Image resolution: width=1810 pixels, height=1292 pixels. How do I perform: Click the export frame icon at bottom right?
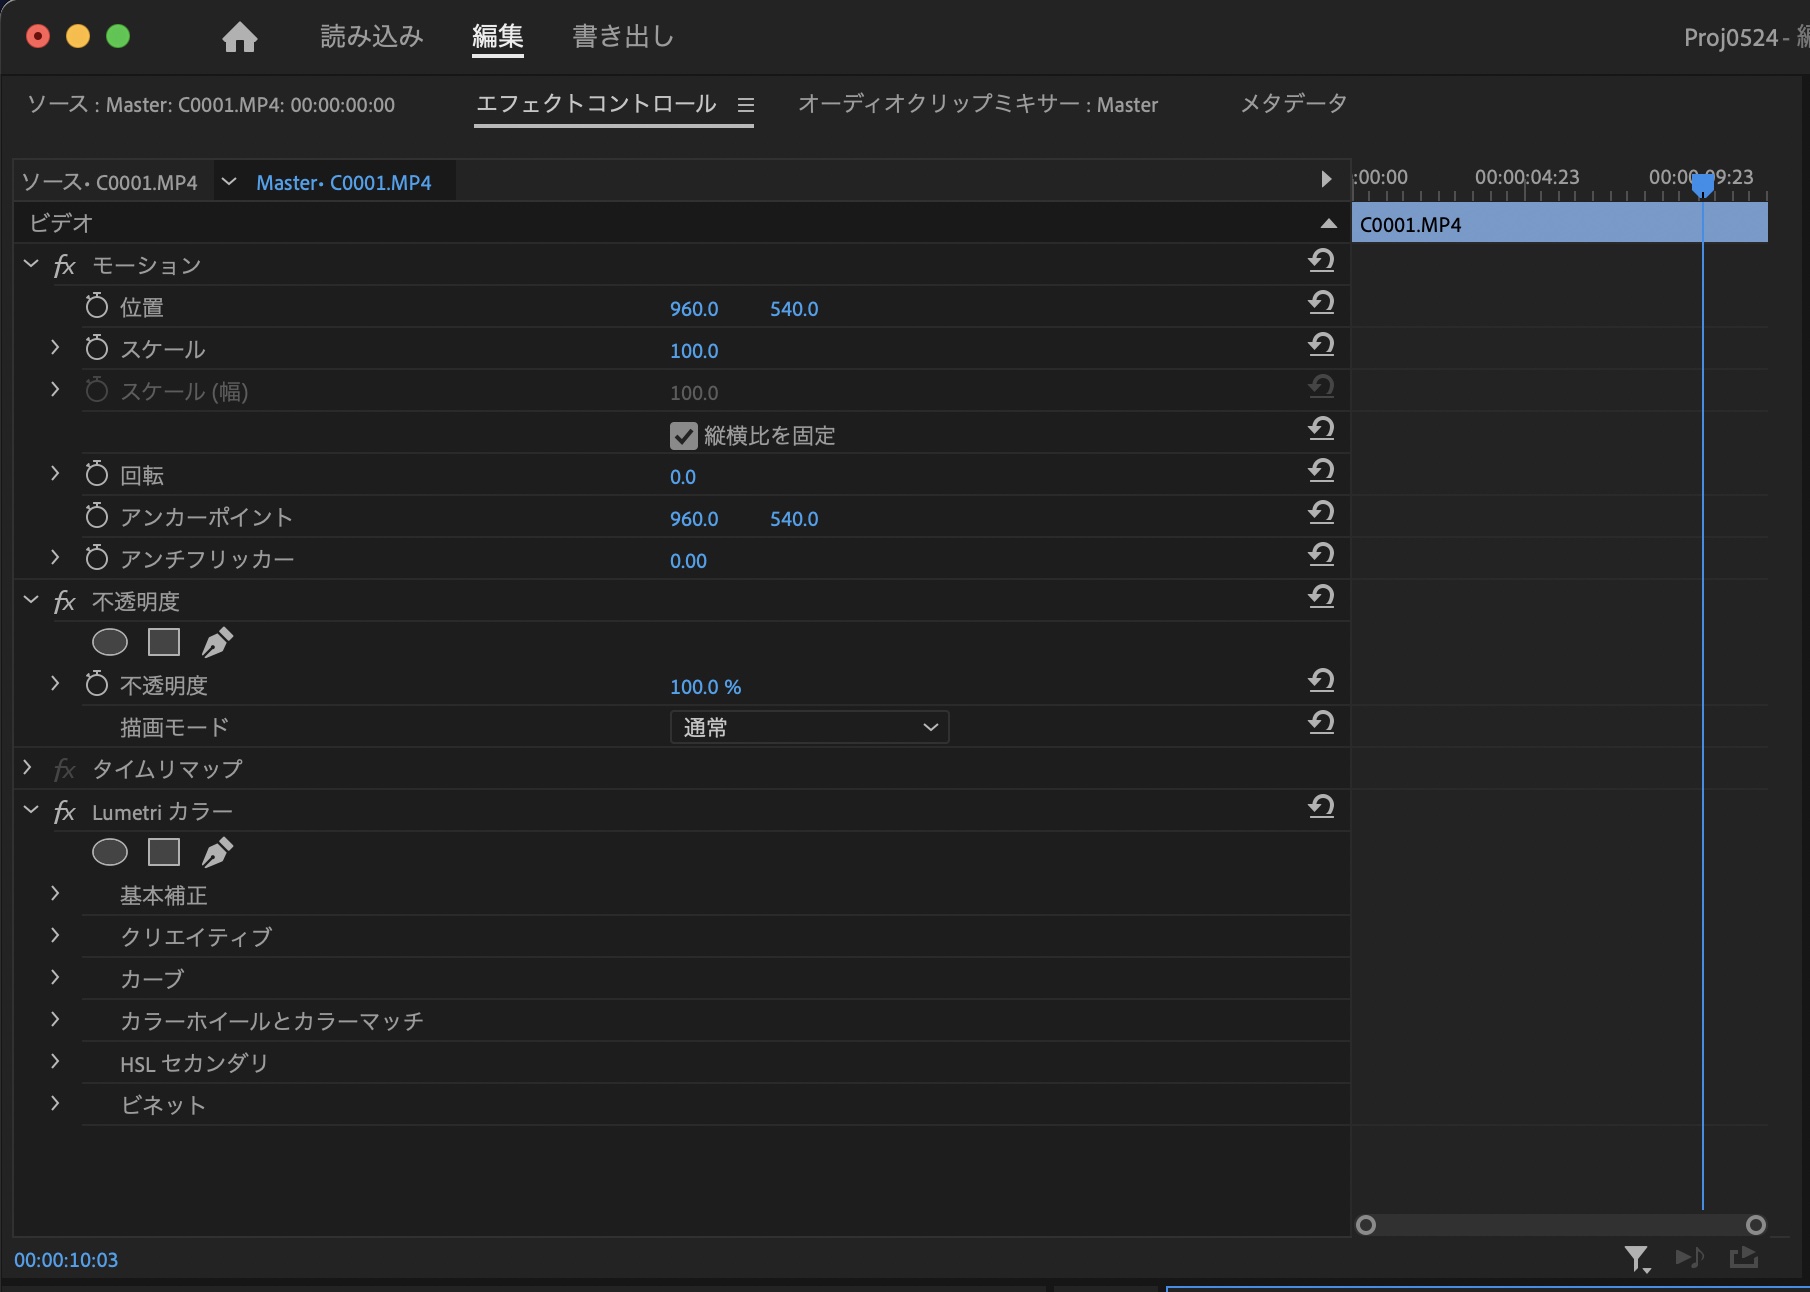1744,1257
